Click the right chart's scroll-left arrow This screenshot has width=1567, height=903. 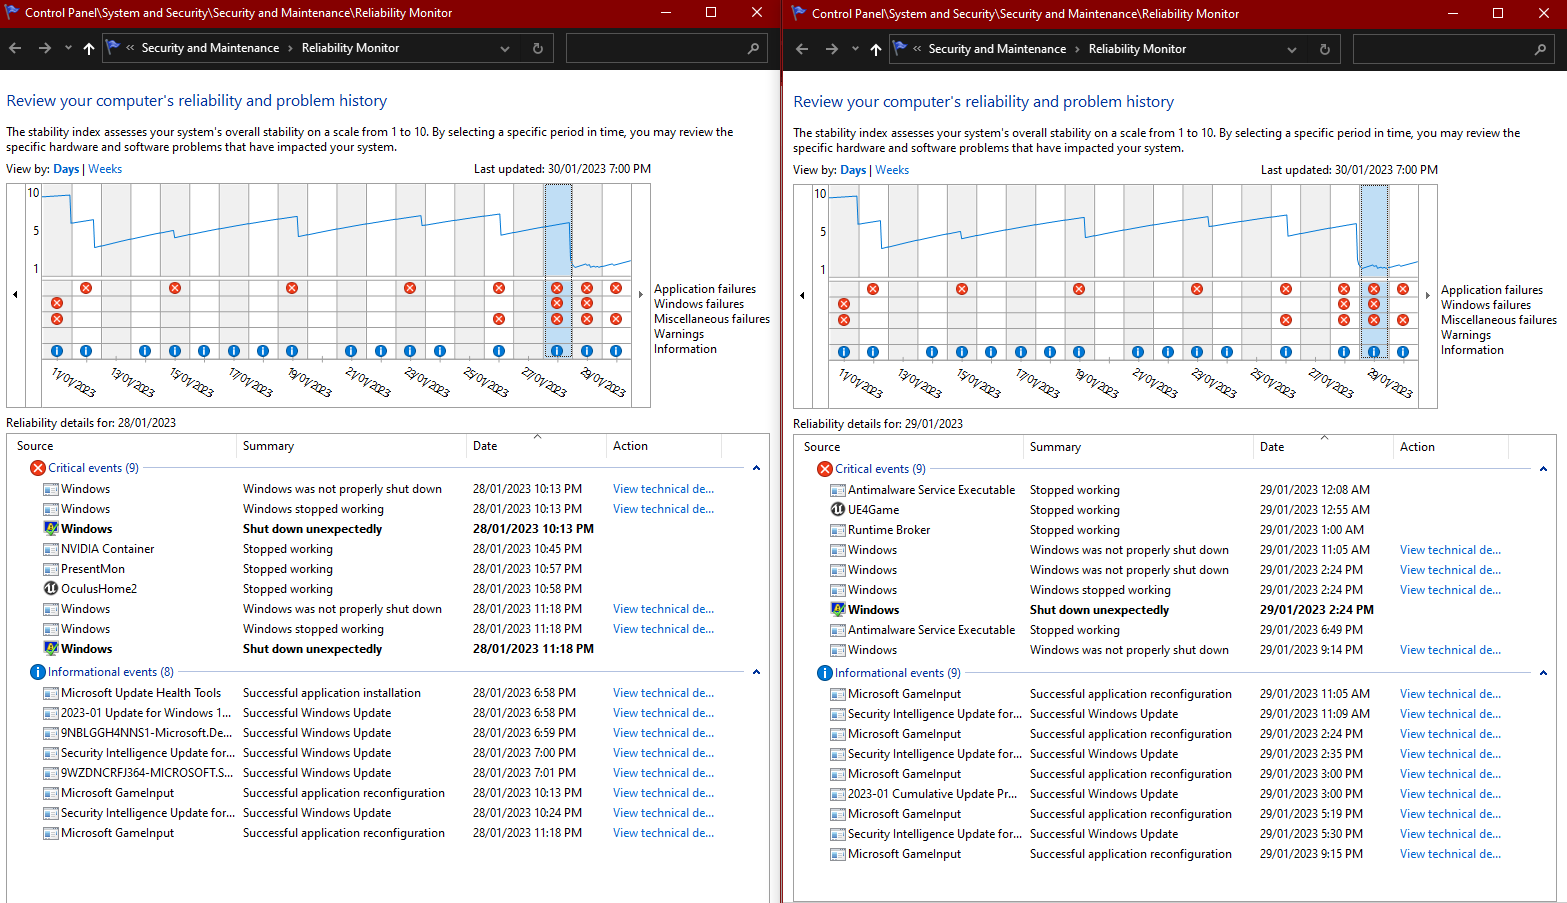click(802, 295)
